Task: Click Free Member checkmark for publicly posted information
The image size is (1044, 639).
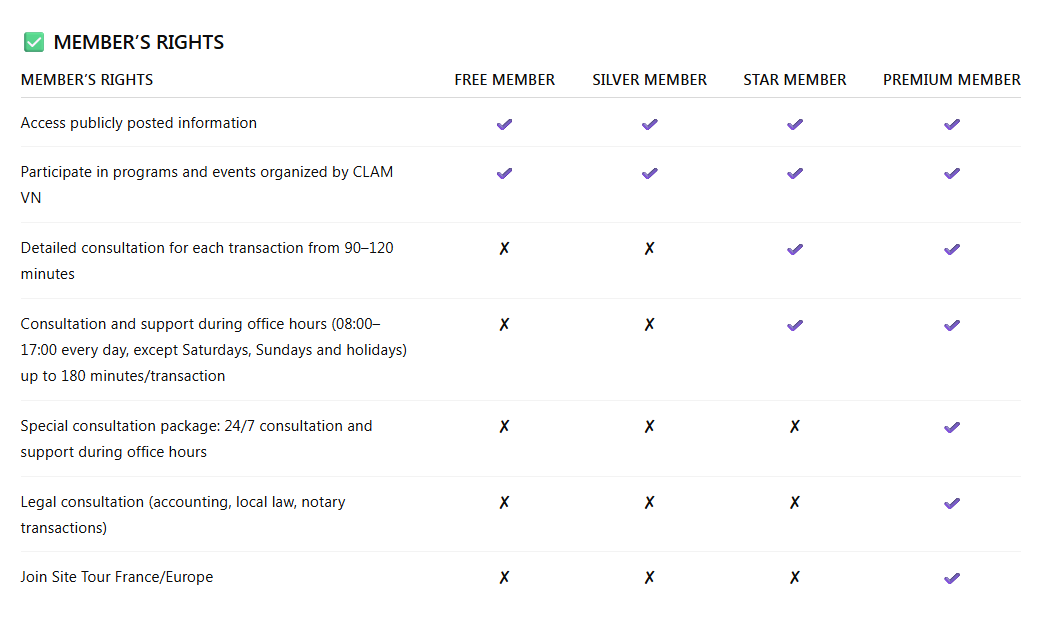Action: (x=504, y=124)
